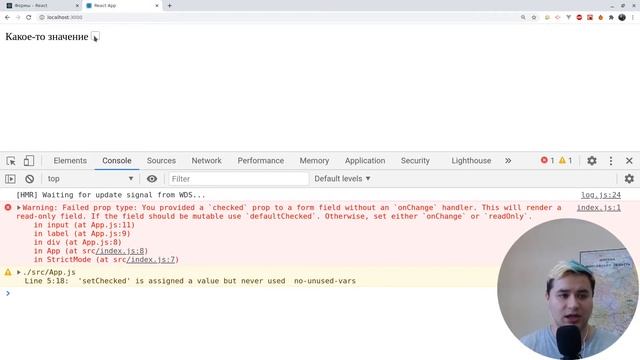The height and width of the screenshot is (360, 640).
Task: Open the top JavaScript context dropdown
Action: click(x=90, y=179)
